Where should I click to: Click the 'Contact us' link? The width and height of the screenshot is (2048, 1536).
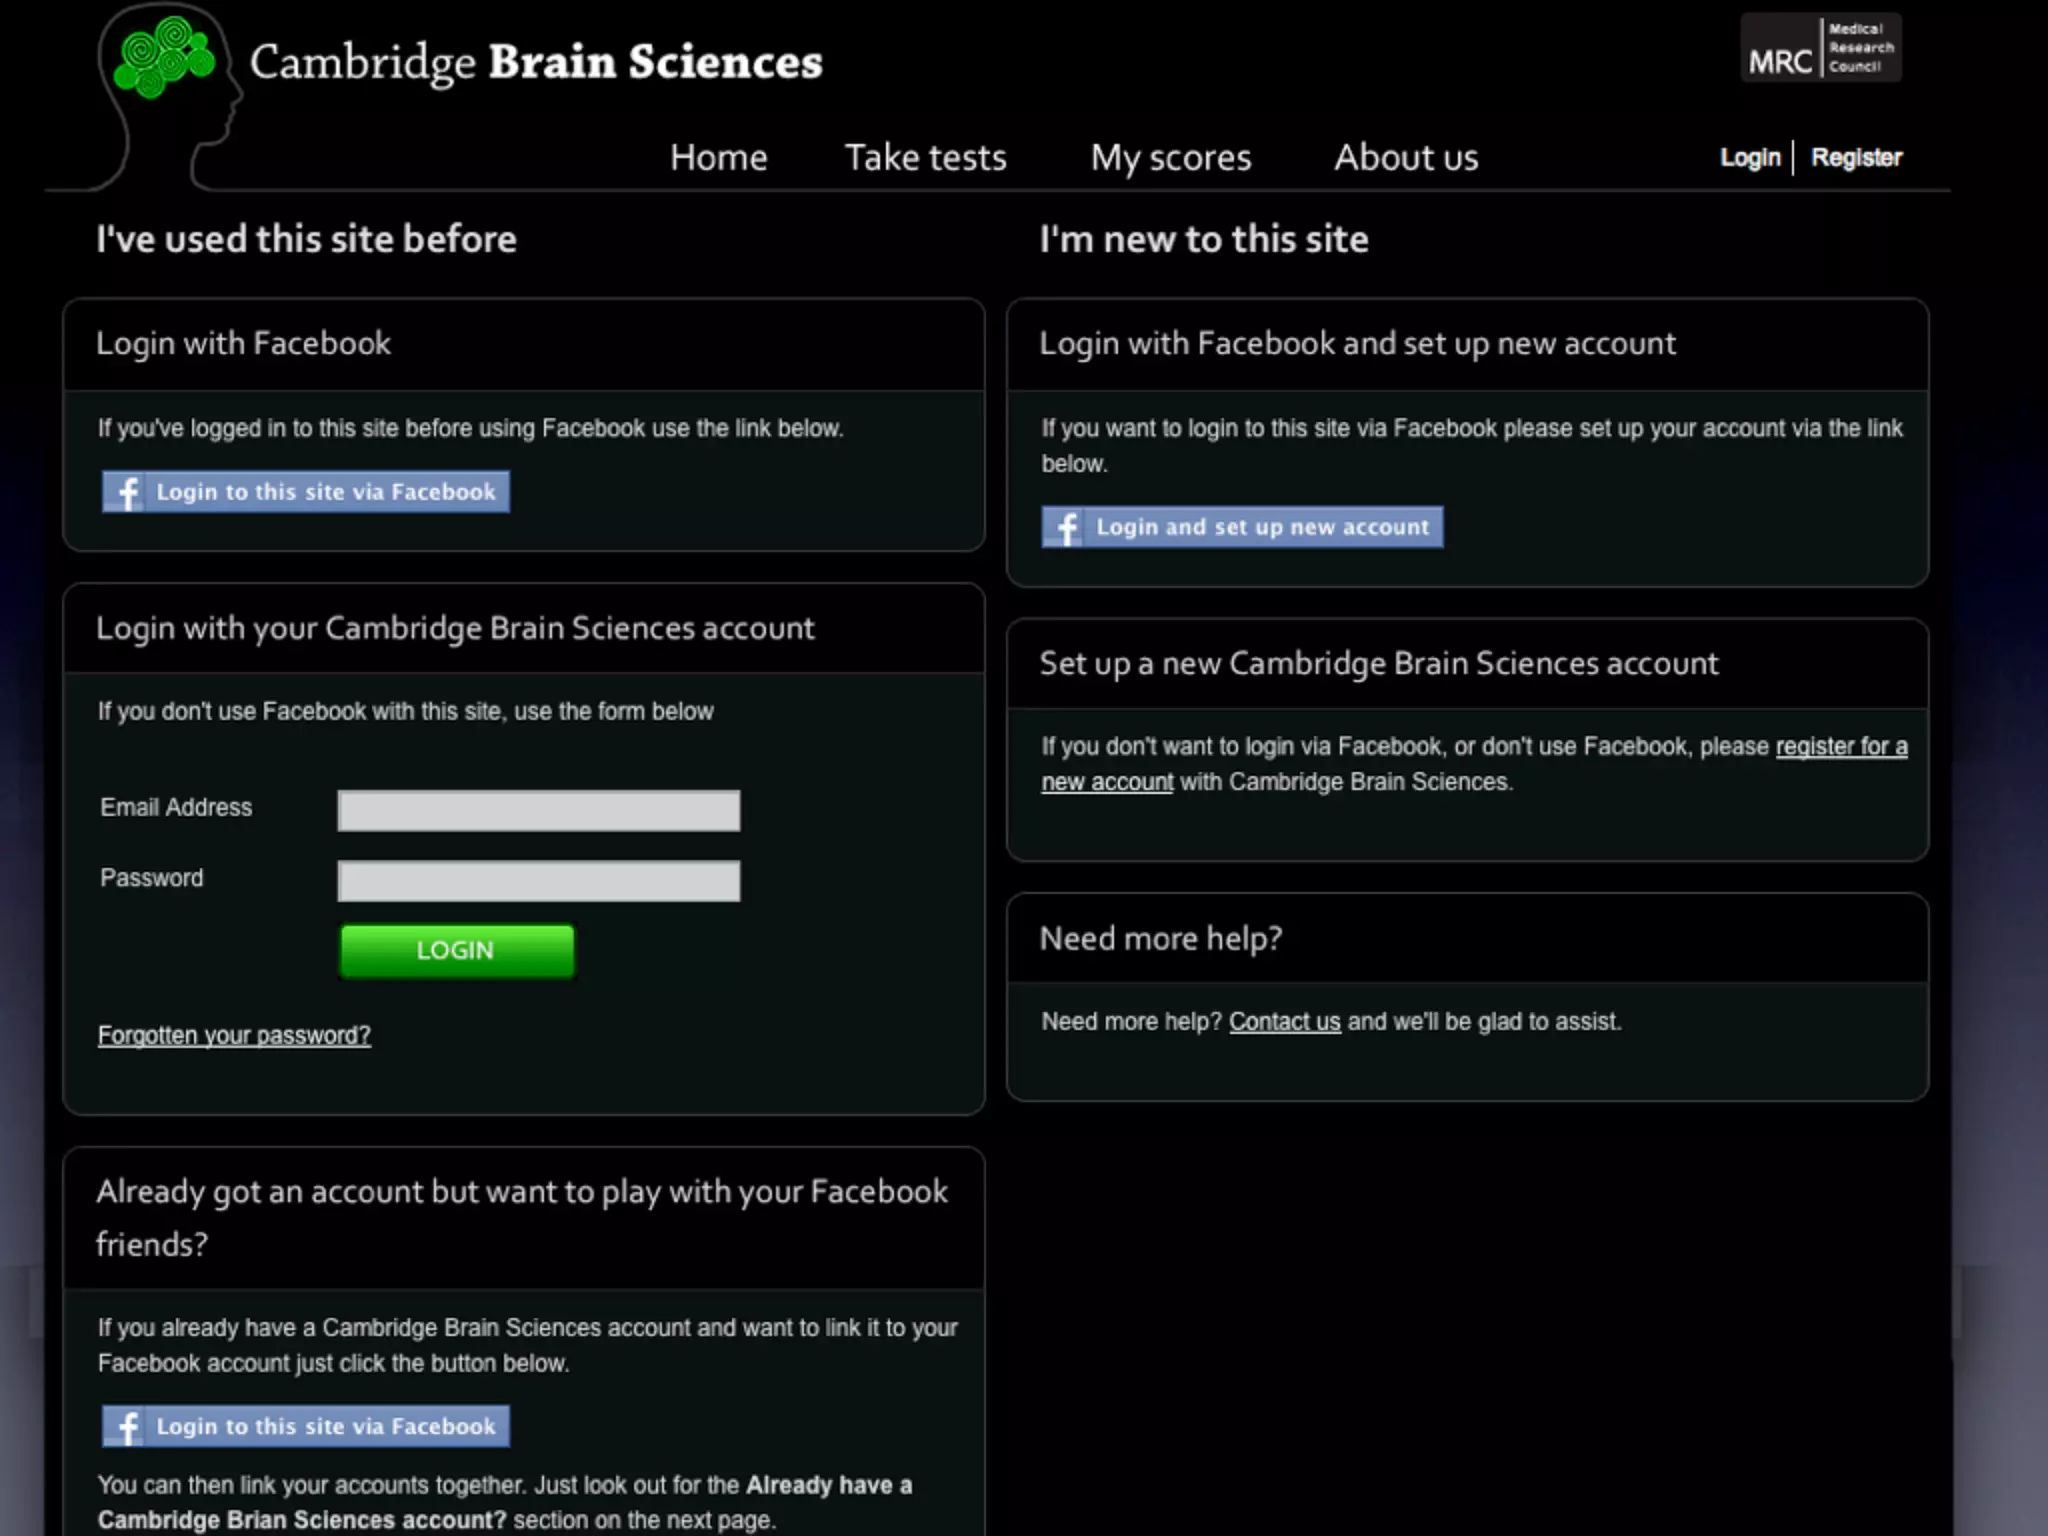coord(1284,1022)
